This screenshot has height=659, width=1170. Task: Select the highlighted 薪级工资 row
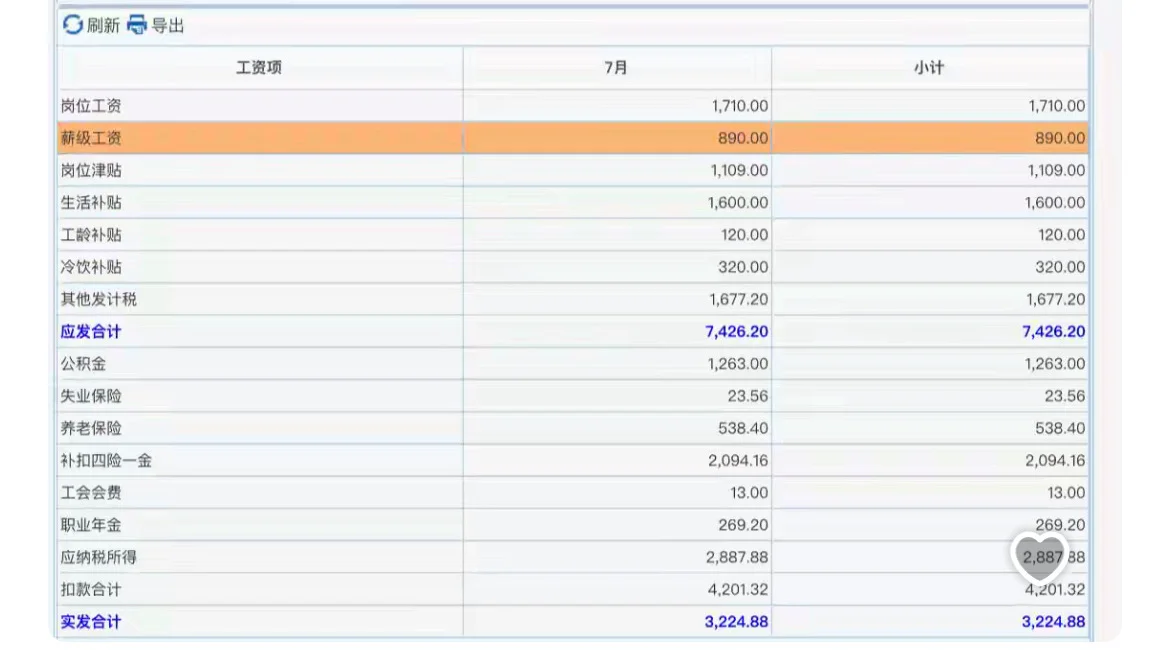pos(91,138)
